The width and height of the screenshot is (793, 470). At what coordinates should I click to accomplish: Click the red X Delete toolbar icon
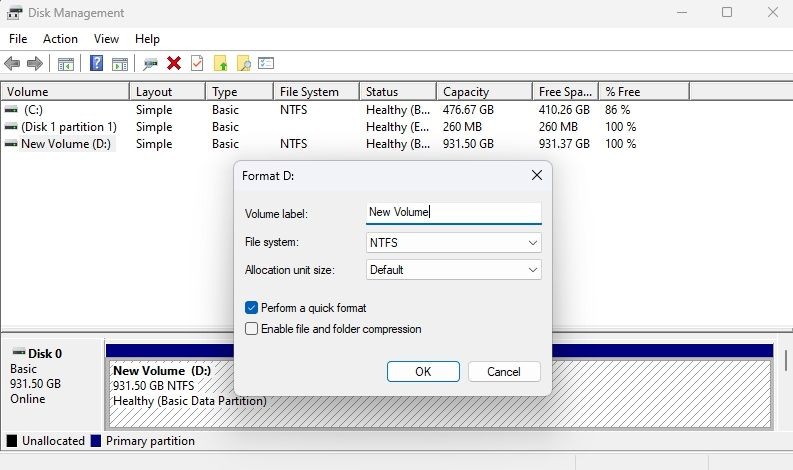point(173,63)
